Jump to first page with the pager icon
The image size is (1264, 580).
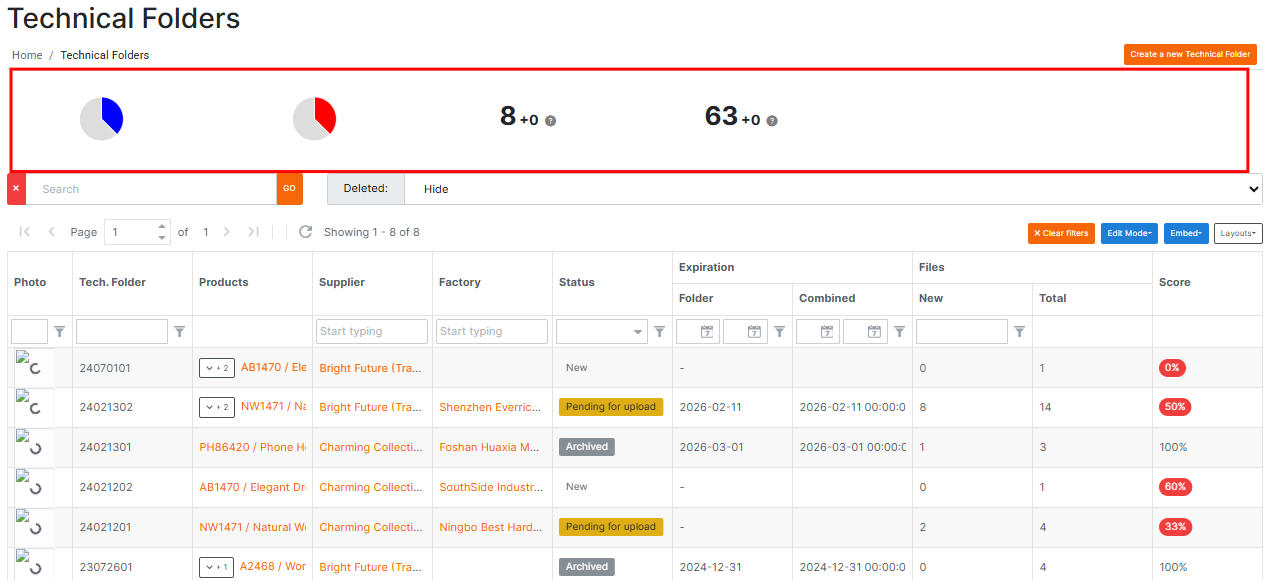pyautogui.click(x=25, y=232)
